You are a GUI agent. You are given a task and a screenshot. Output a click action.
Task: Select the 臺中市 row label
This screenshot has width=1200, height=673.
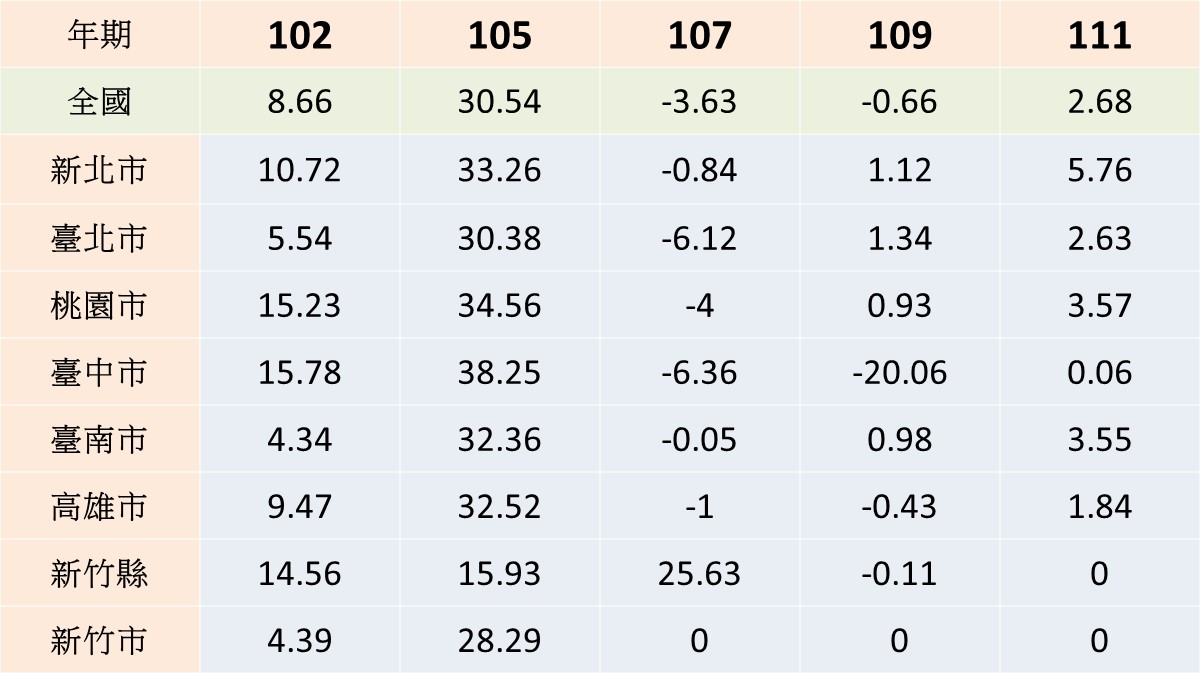(x=100, y=372)
